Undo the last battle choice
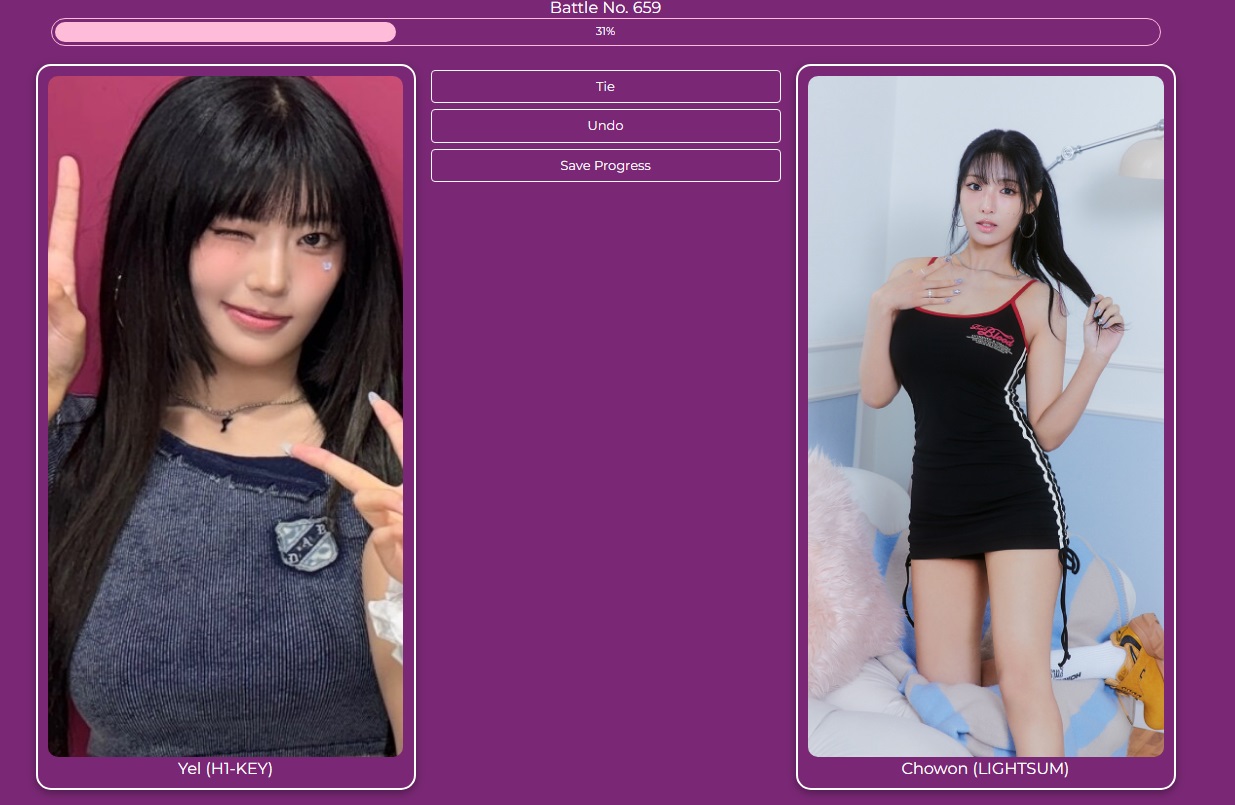1235x805 pixels. (605, 126)
